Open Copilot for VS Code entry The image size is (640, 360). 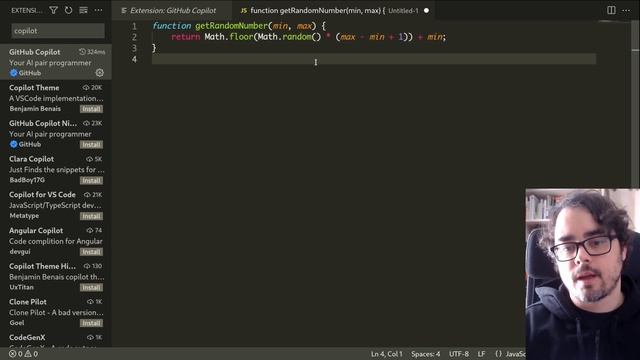pos(56,205)
